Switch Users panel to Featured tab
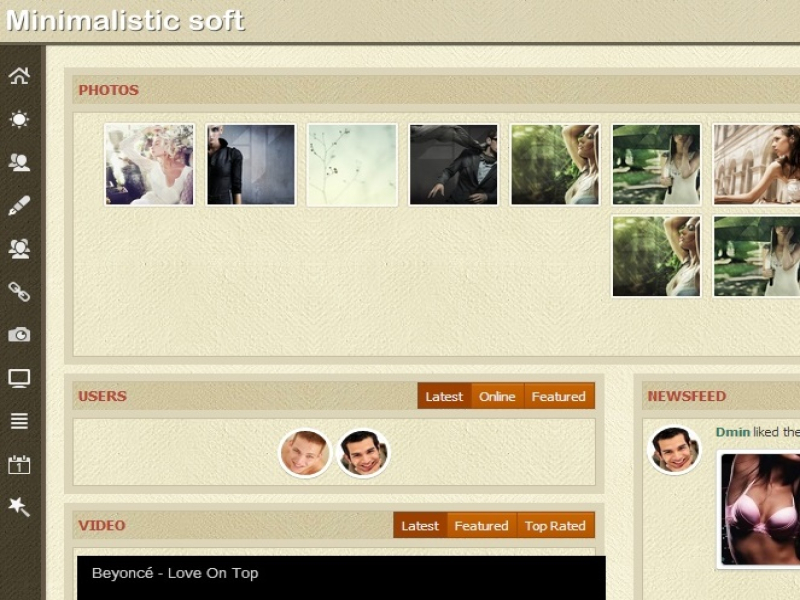 click(558, 397)
